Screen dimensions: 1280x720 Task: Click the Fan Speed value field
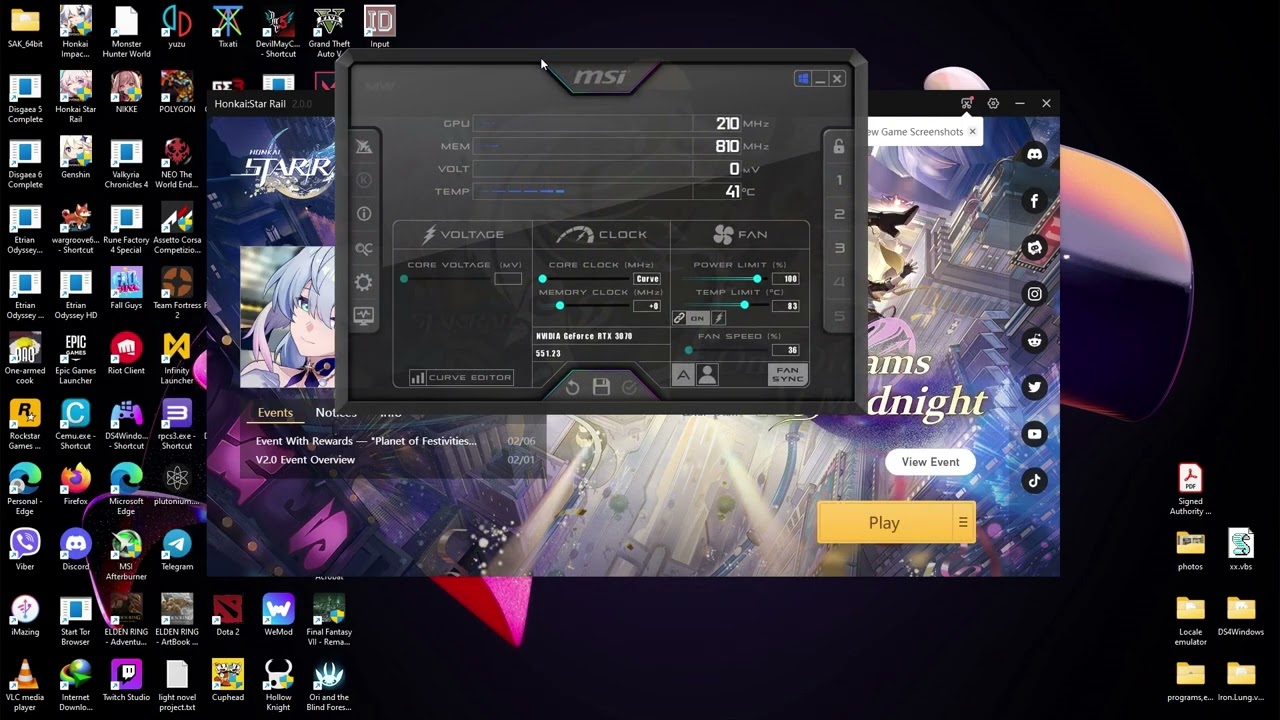pyautogui.click(x=786, y=350)
